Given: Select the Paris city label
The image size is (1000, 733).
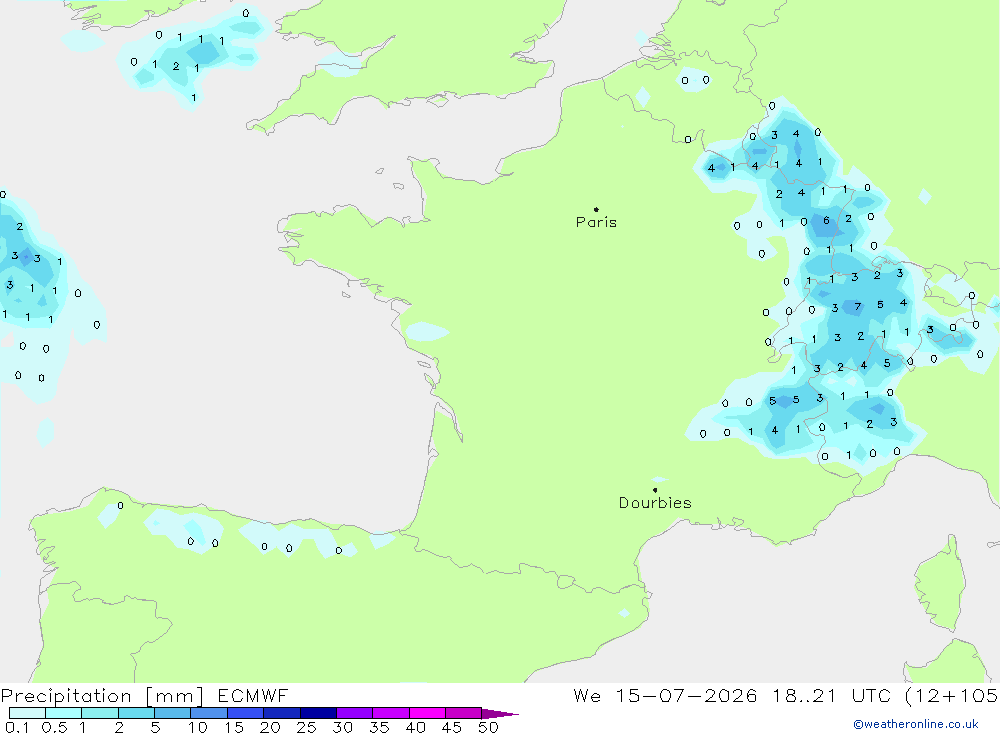Looking at the screenshot, I should 596,222.
